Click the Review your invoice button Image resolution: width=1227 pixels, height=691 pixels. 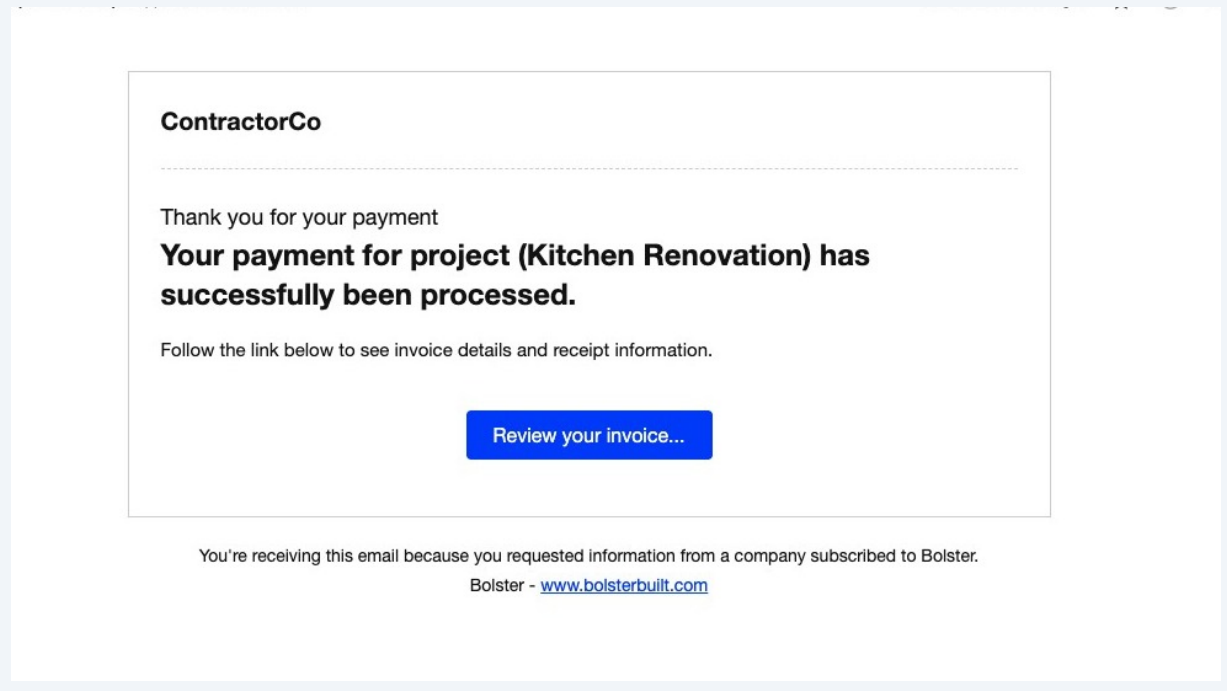(x=589, y=435)
